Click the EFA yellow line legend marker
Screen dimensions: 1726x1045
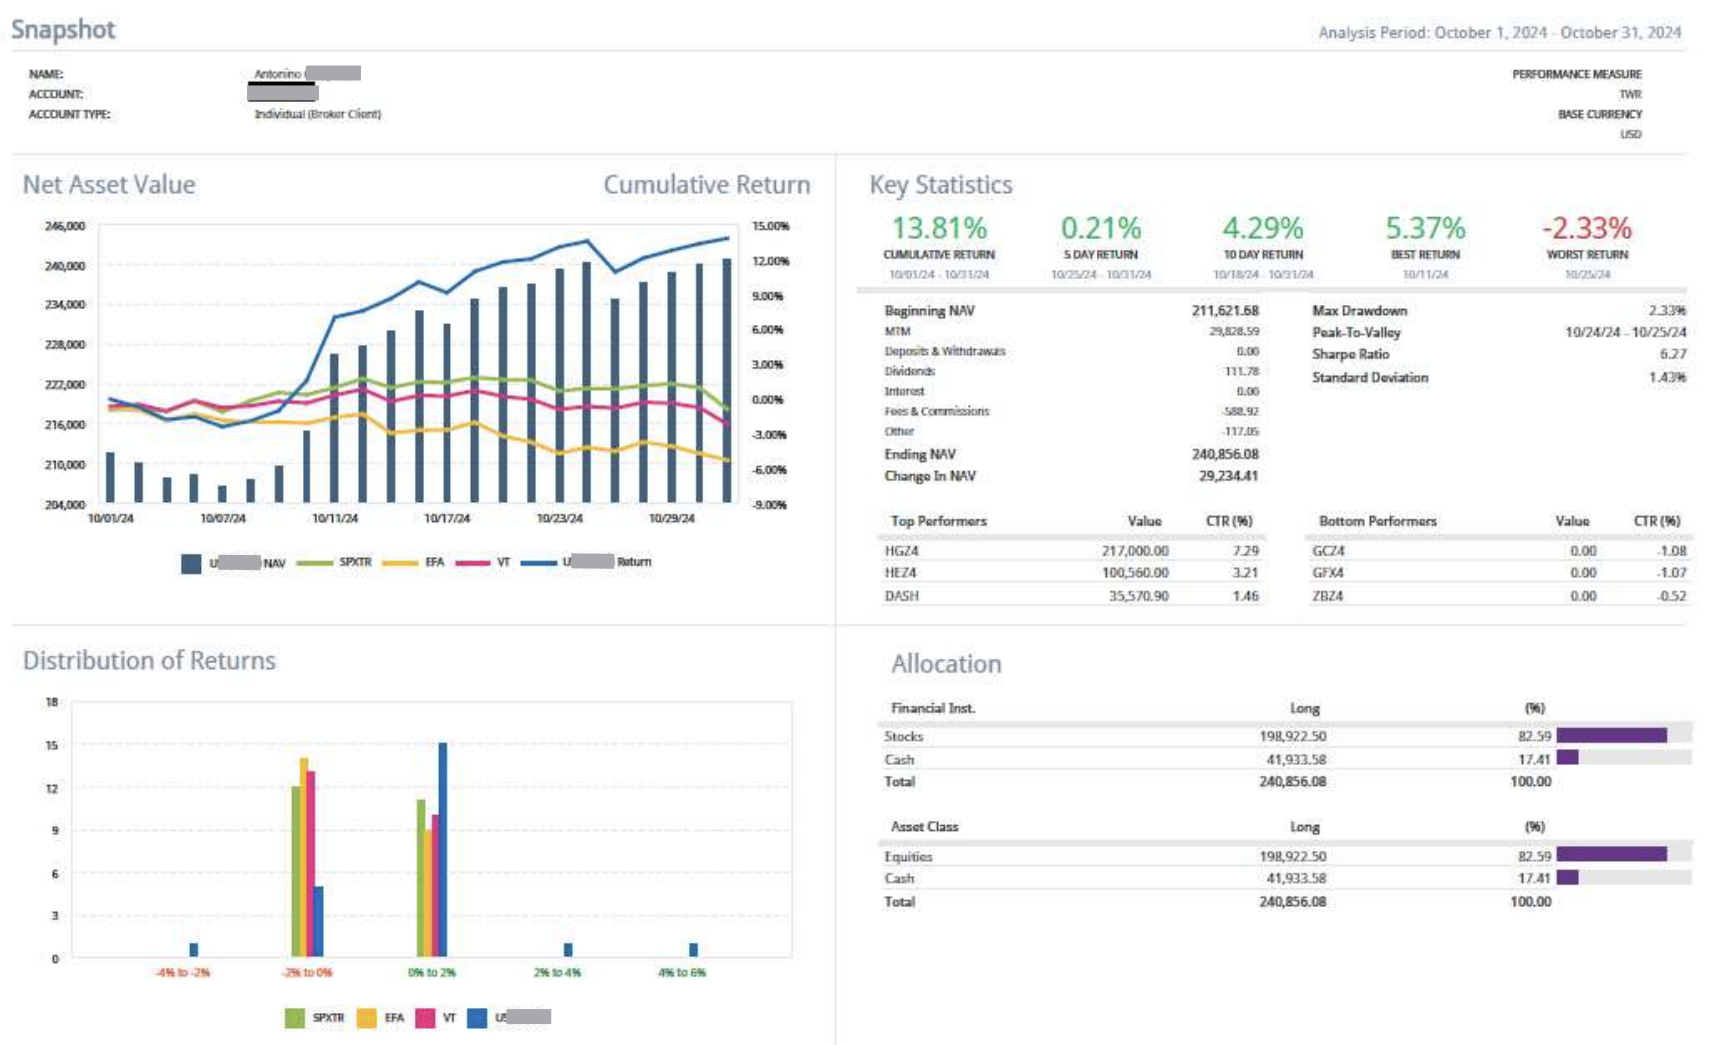(x=400, y=563)
